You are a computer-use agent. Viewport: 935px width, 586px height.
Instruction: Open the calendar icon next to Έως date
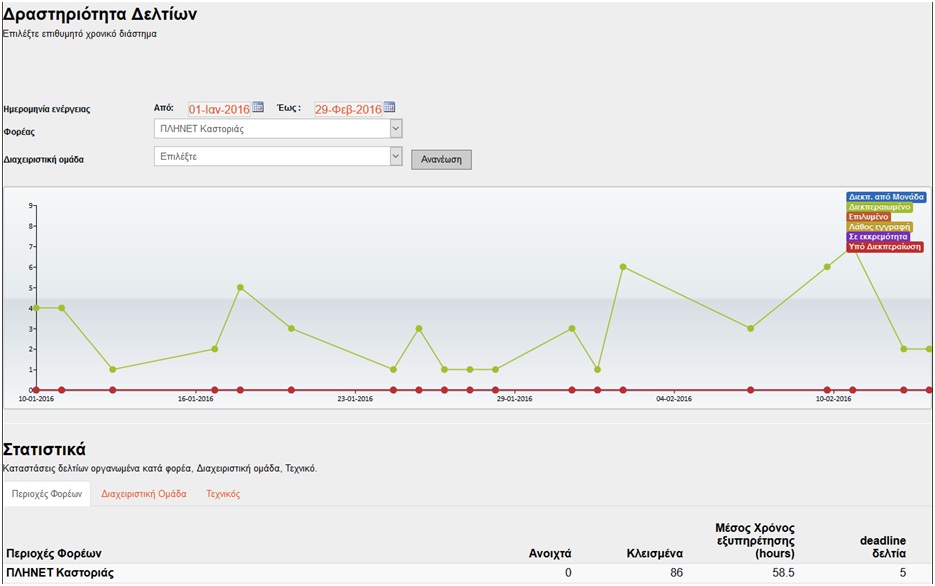pos(390,108)
